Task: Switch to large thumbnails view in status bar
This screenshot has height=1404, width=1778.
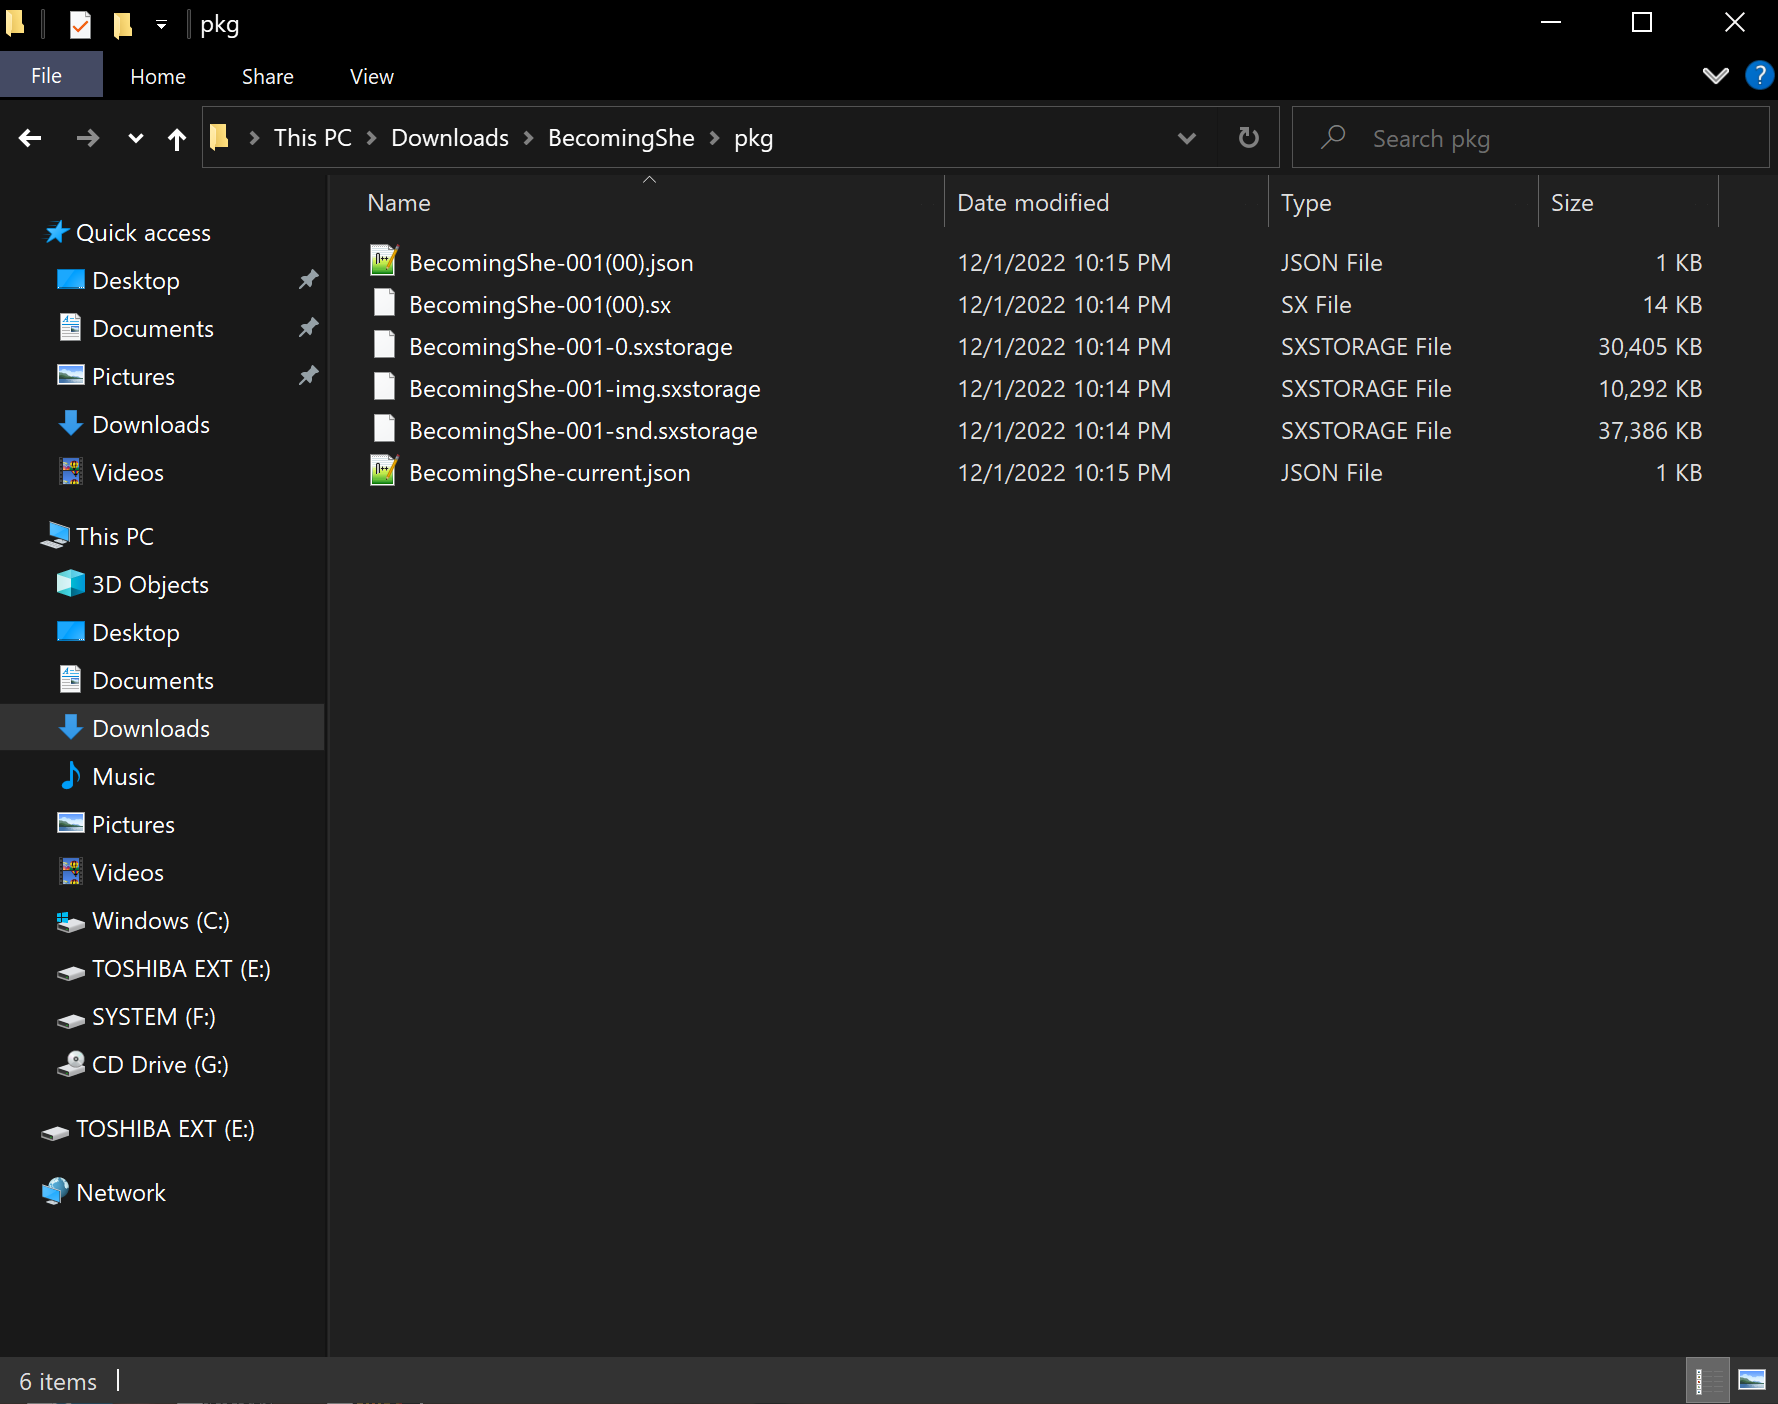Action: coord(1750,1380)
